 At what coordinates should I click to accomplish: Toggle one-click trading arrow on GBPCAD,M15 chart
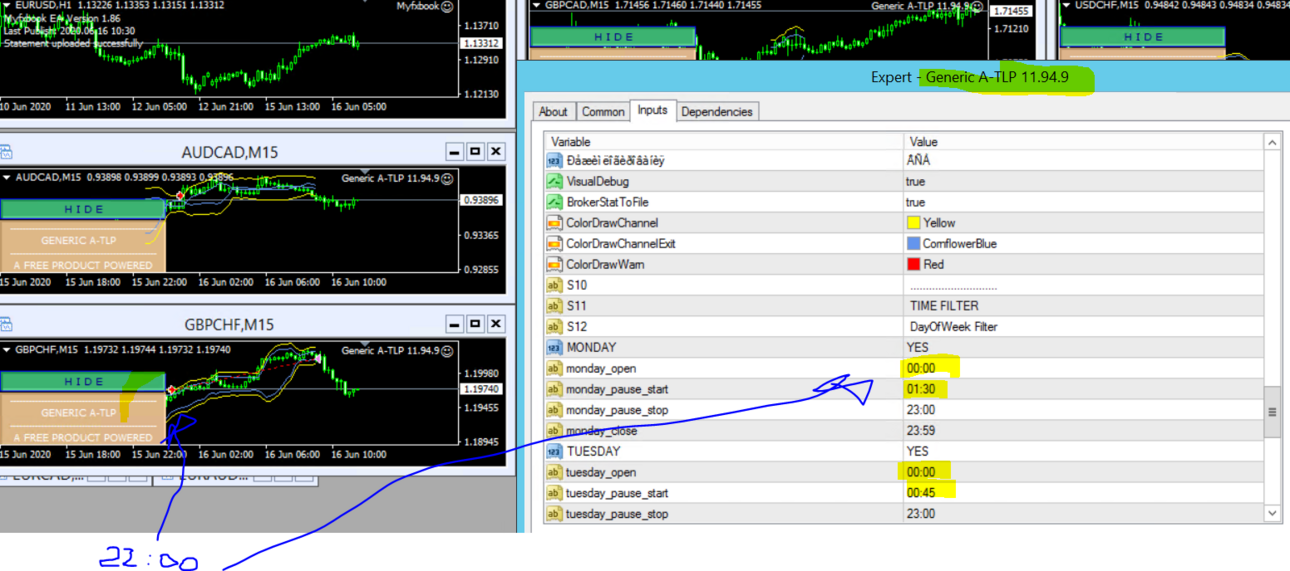click(x=537, y=6)
